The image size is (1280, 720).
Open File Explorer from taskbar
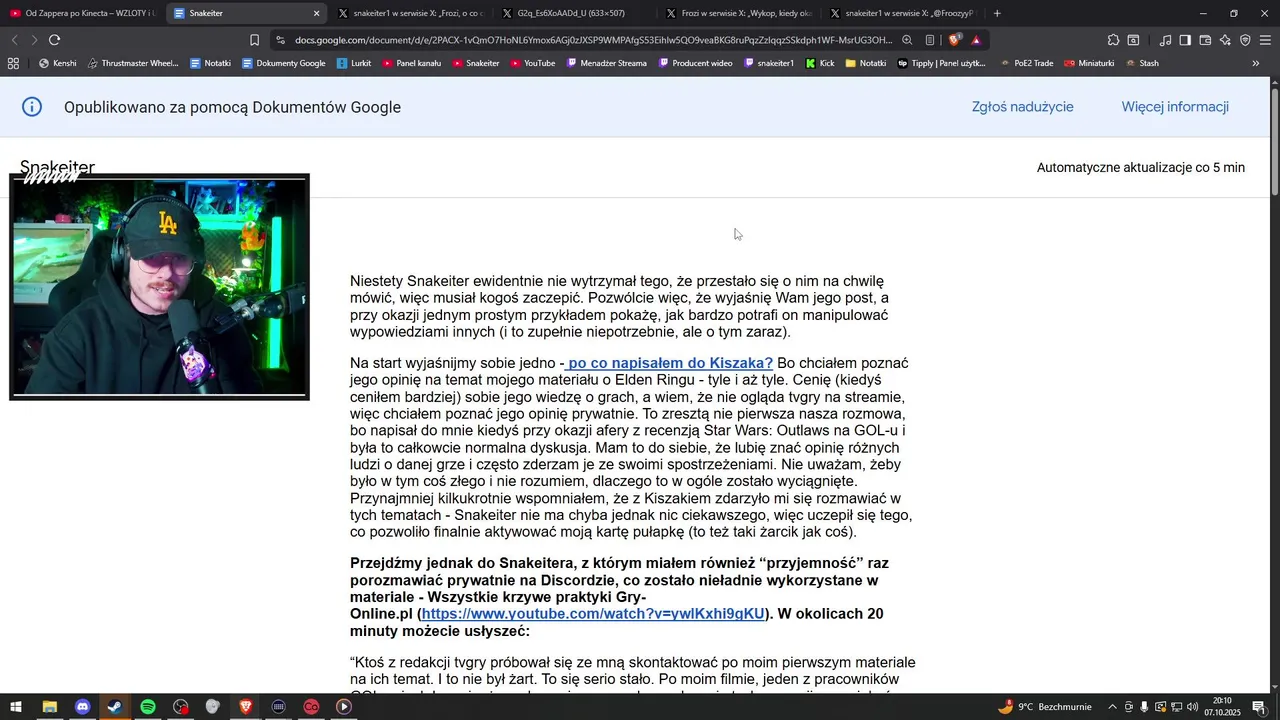pyautogui.click(x=49, y=707)
